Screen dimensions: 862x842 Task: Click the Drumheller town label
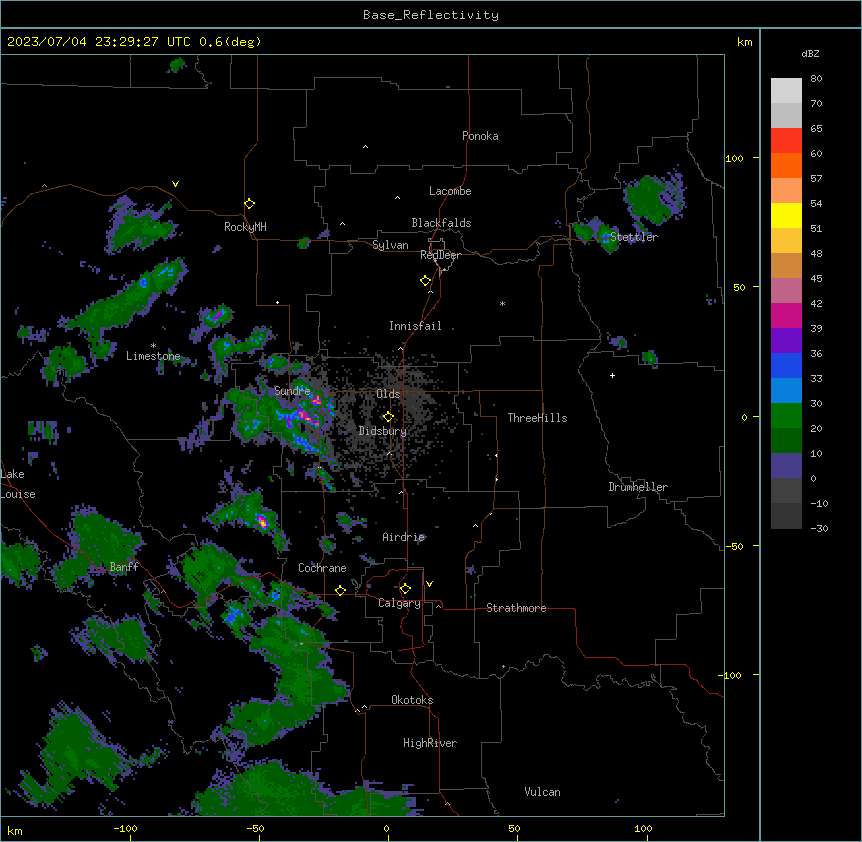pyautogui.click(x=638, y=487)
